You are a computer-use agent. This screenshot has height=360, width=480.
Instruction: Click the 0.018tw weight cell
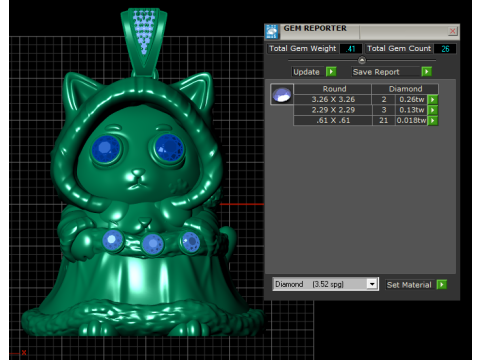412,120
